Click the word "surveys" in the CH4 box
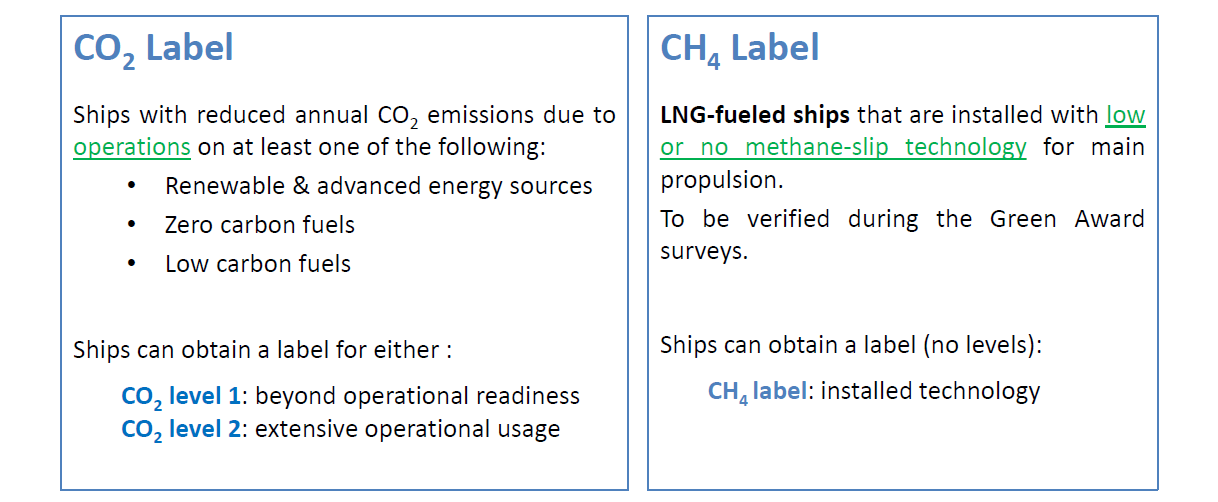 point(703,250)
